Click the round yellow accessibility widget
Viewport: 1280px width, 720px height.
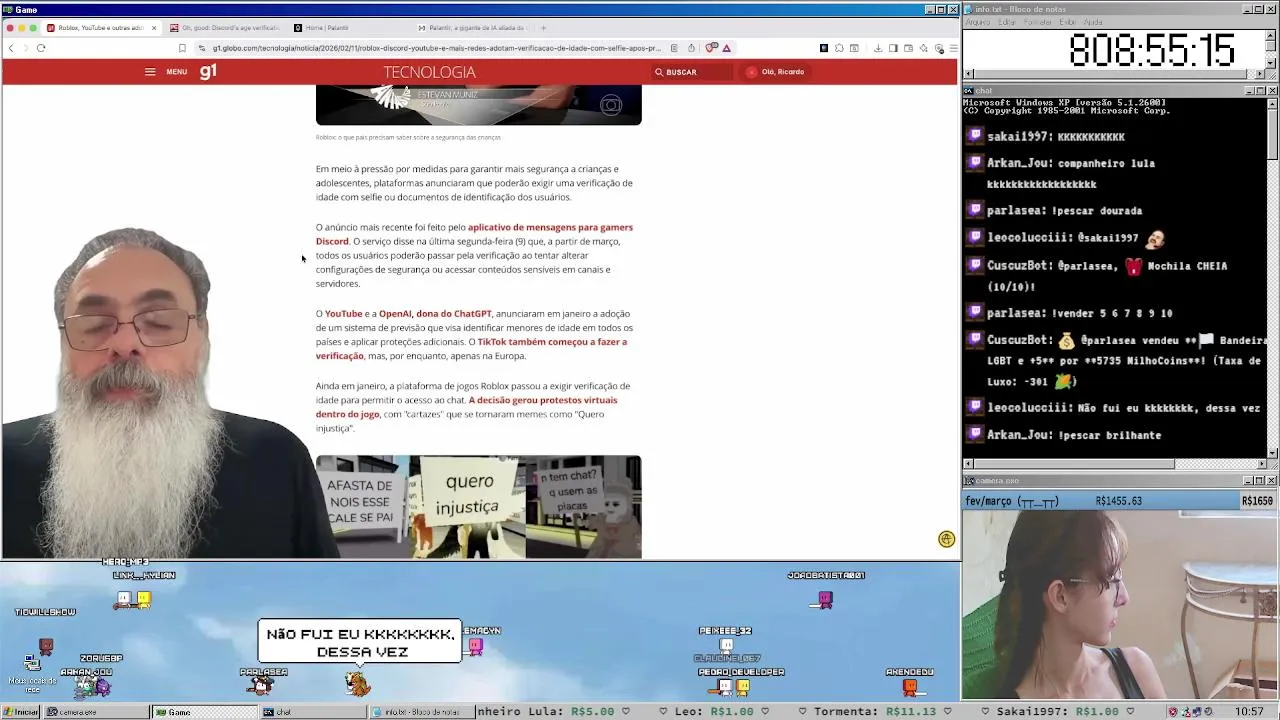946,539
